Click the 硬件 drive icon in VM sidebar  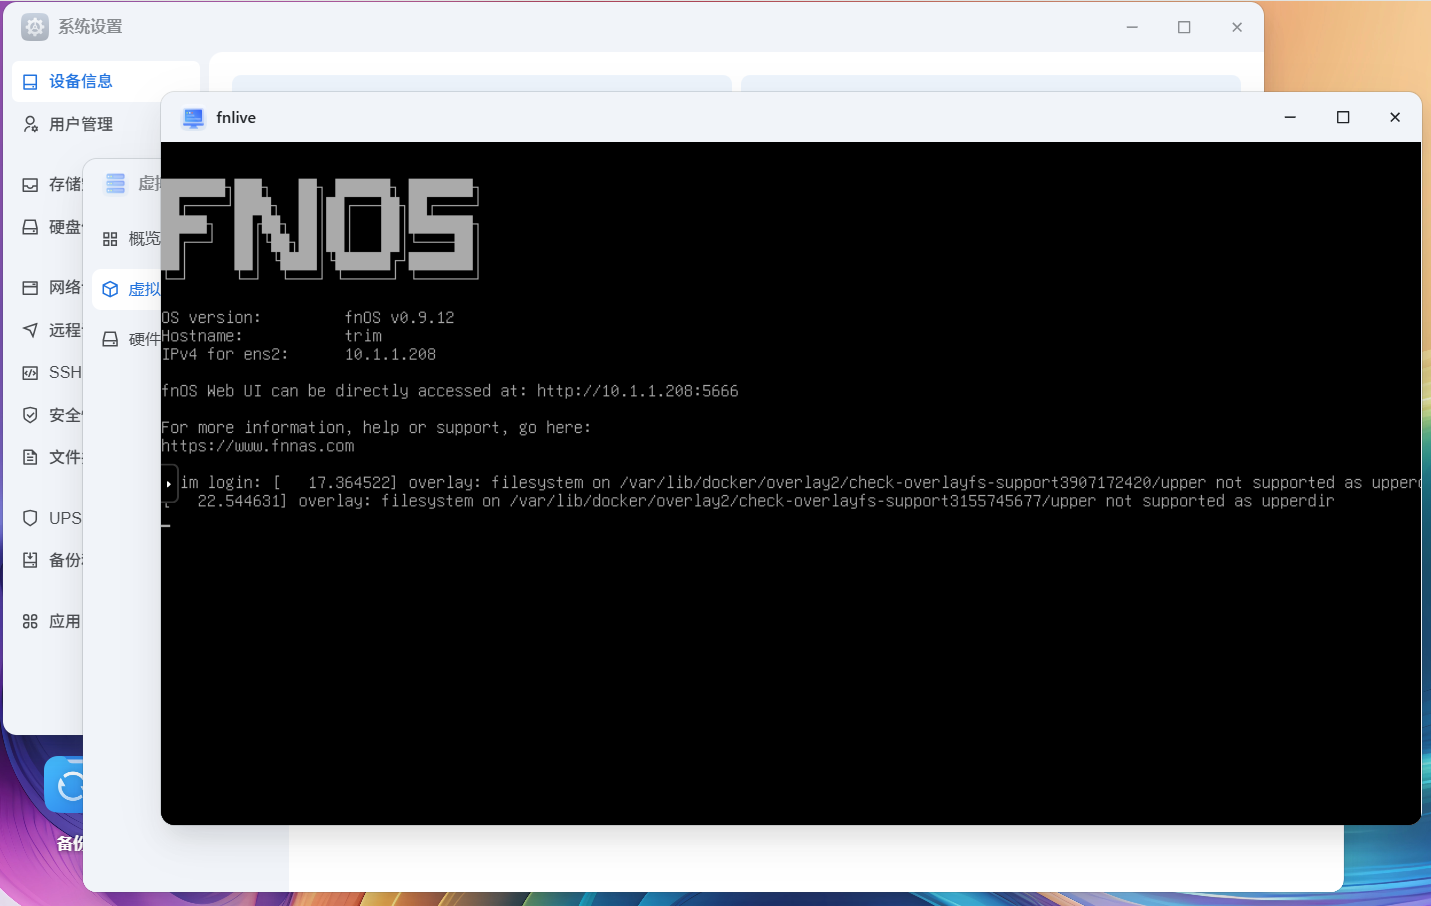(110, 340)
